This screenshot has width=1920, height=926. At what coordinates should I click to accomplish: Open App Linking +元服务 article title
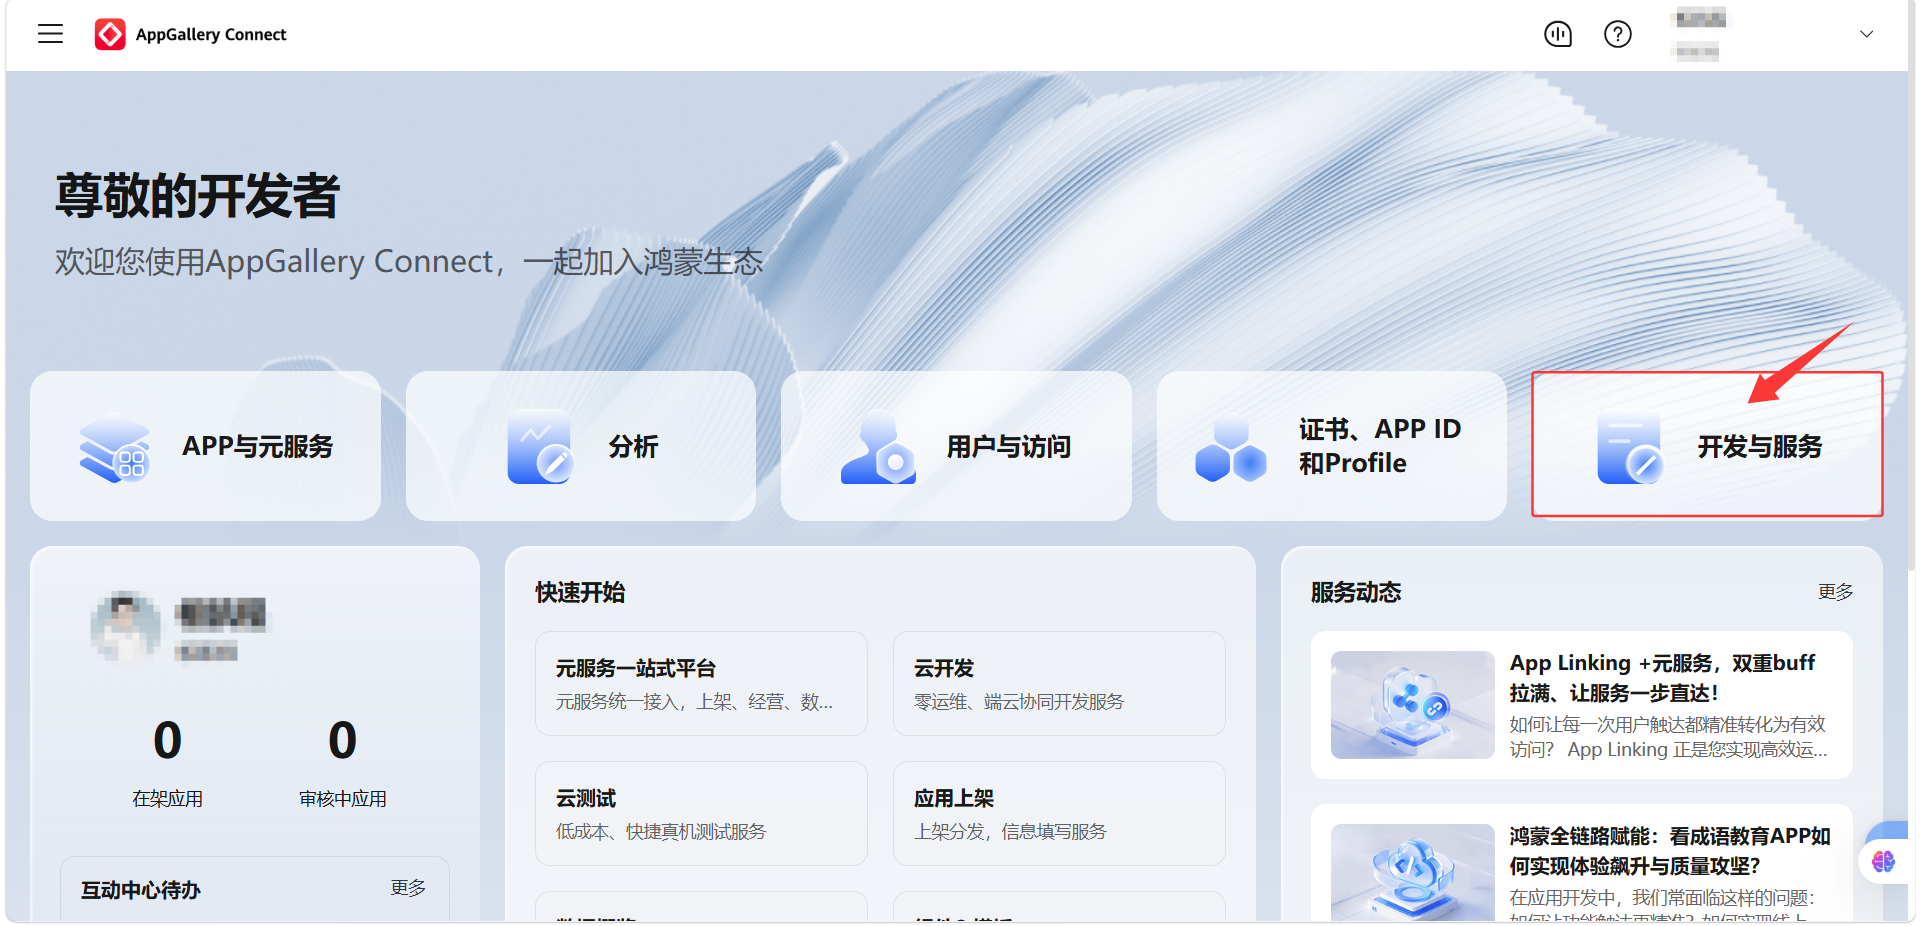point(1662,678)
